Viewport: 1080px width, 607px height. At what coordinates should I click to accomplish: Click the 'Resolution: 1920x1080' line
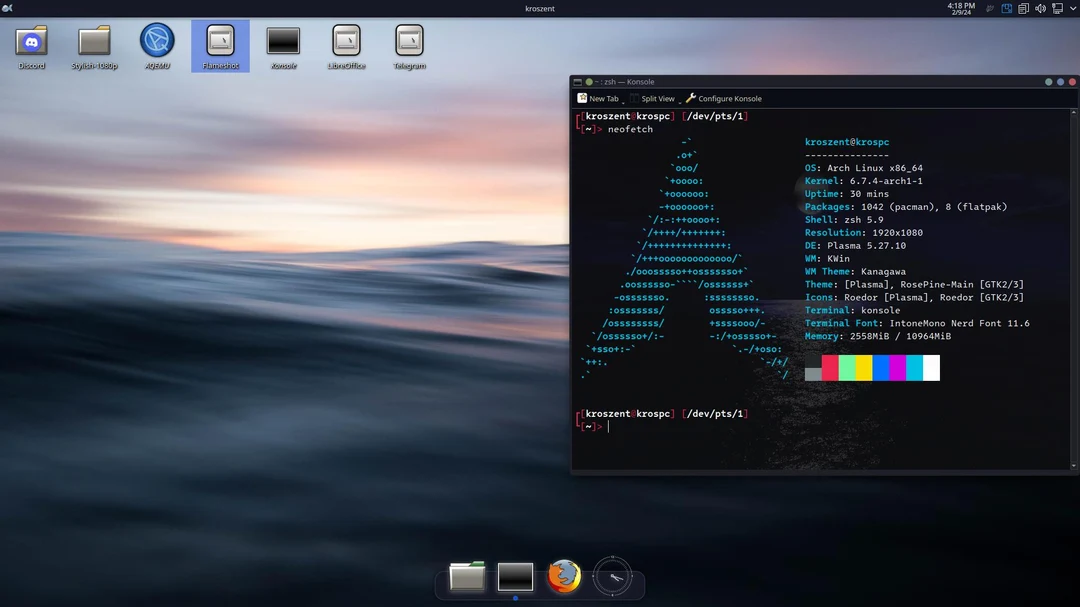point(864,233)
